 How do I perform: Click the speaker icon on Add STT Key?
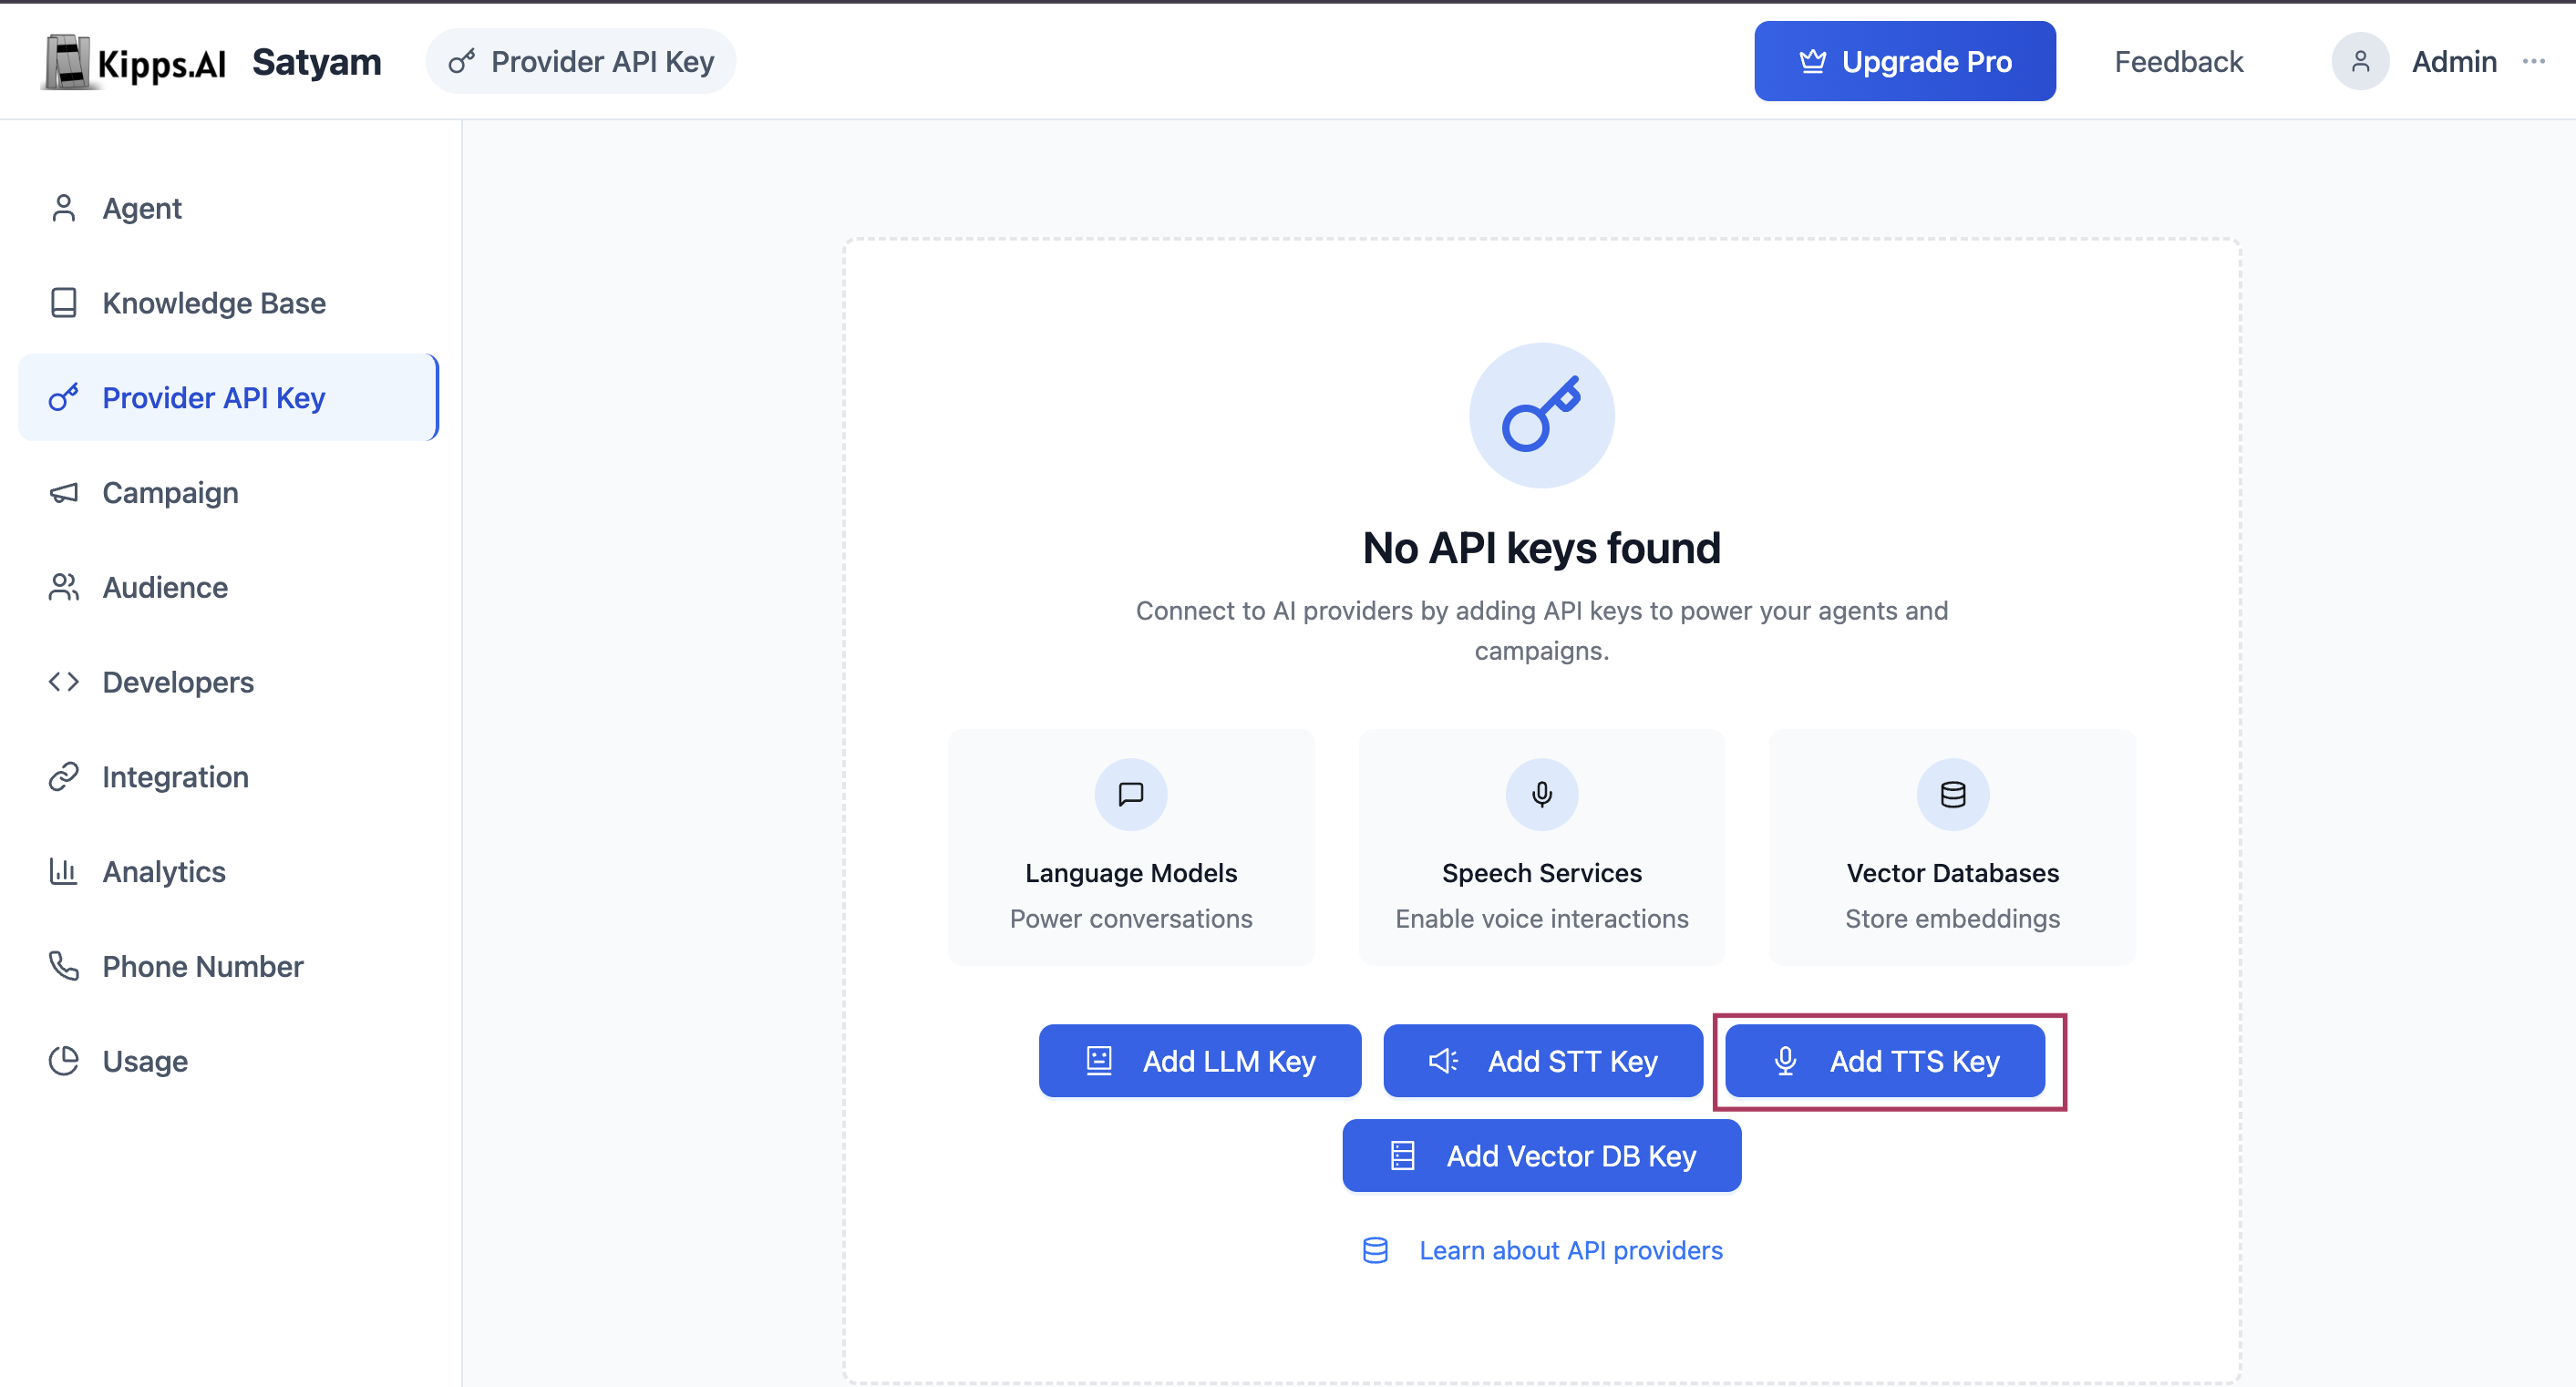pyautogui.click(x=1443, y=1061)
